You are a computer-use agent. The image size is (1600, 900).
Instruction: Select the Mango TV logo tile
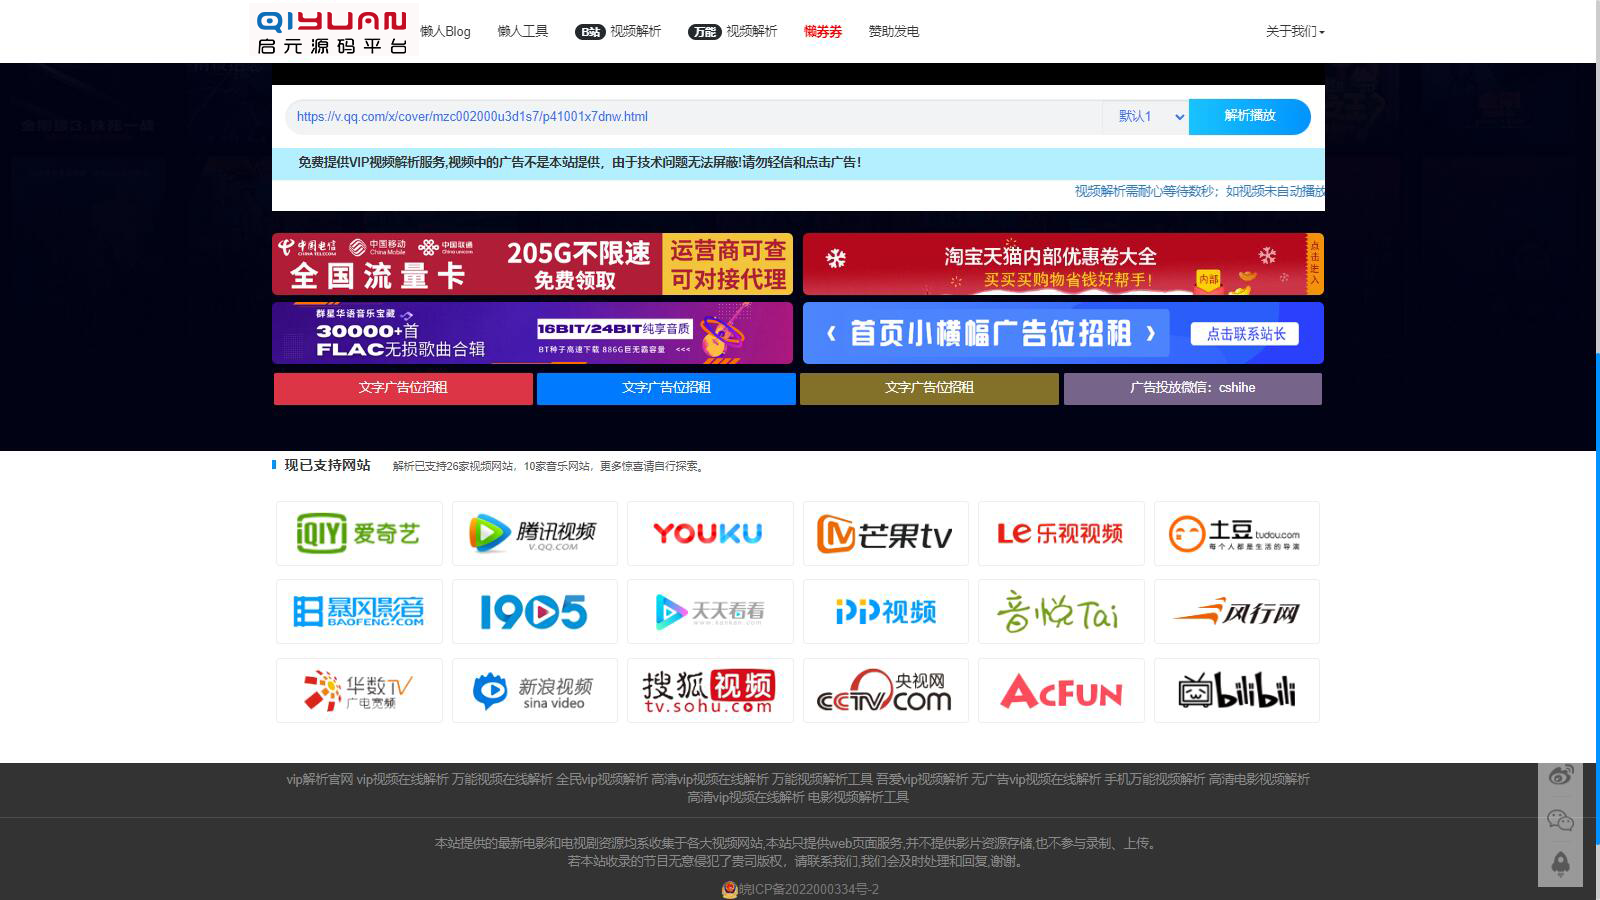885,534
